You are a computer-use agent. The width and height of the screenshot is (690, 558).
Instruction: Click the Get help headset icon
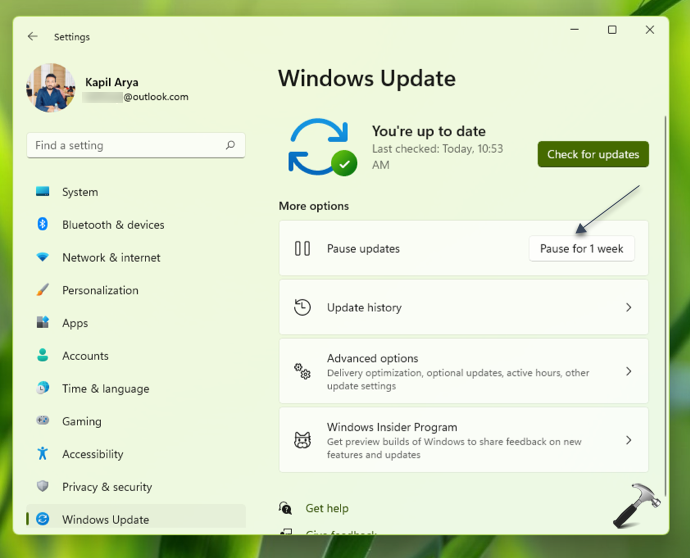pyautogui.click(x=285, y=508)
